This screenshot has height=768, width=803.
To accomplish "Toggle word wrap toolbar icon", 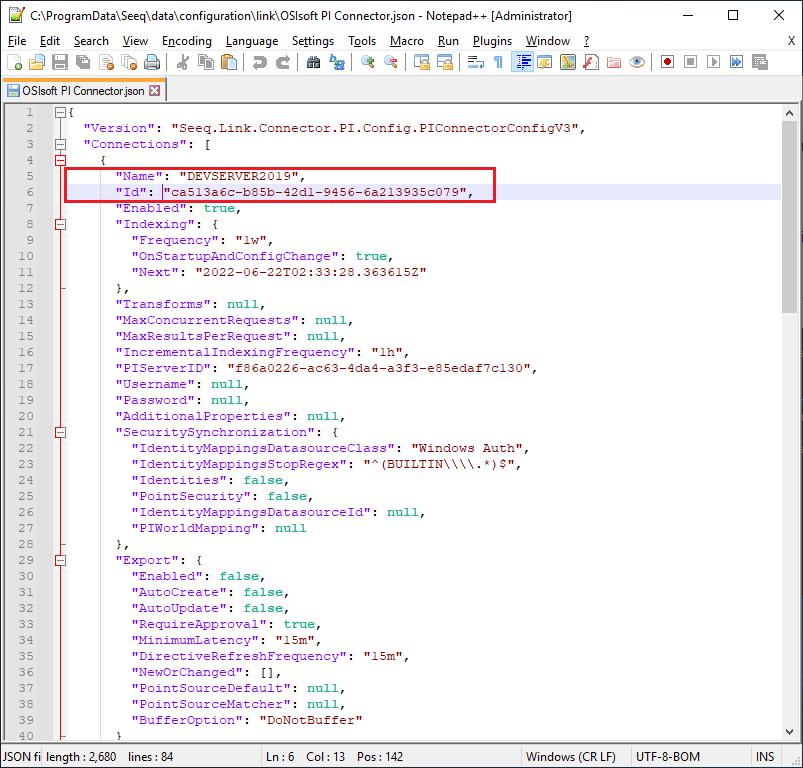I will click(x=476, y=62).
